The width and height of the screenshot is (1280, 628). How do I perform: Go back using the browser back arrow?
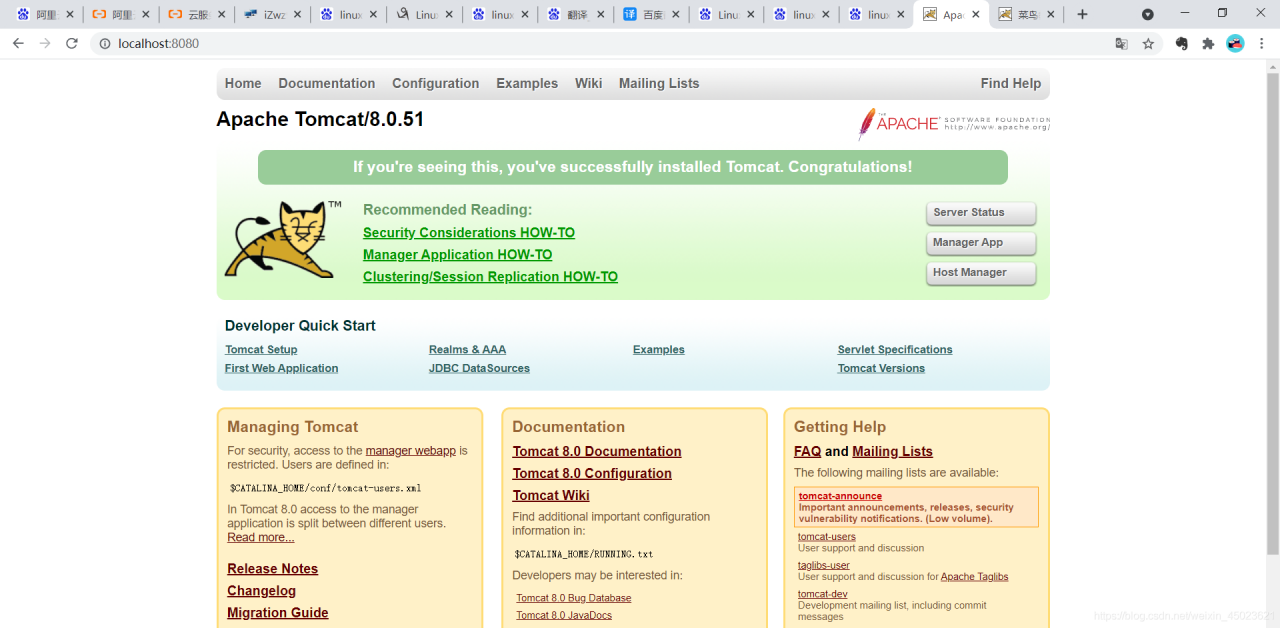(x=18, y=44)
